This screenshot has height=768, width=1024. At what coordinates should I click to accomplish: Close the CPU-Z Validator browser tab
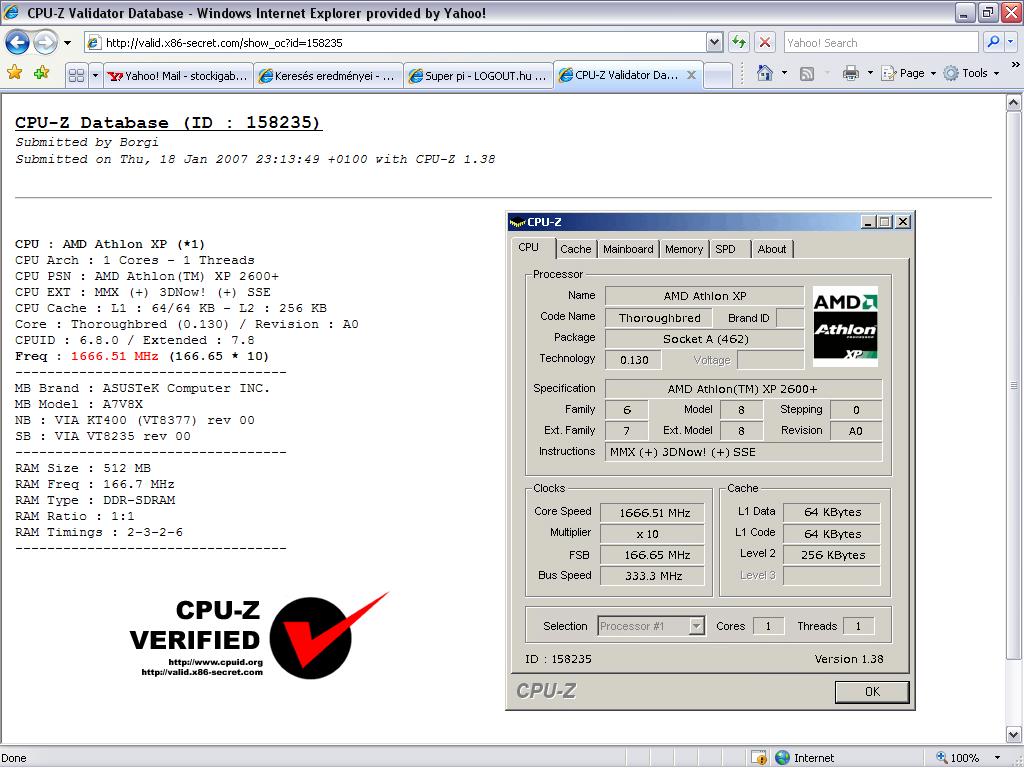click(x=691, y=75)
